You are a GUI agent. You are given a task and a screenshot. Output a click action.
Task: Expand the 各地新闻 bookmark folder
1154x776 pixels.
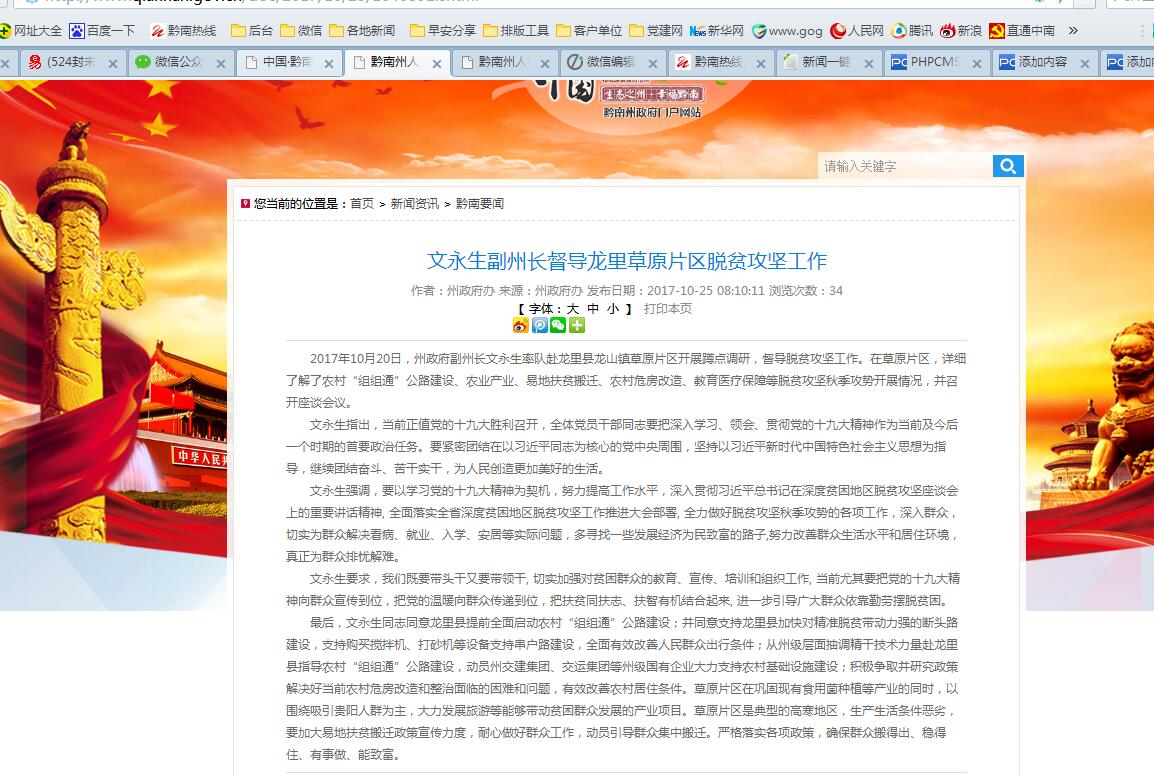[x=362, y=30]
